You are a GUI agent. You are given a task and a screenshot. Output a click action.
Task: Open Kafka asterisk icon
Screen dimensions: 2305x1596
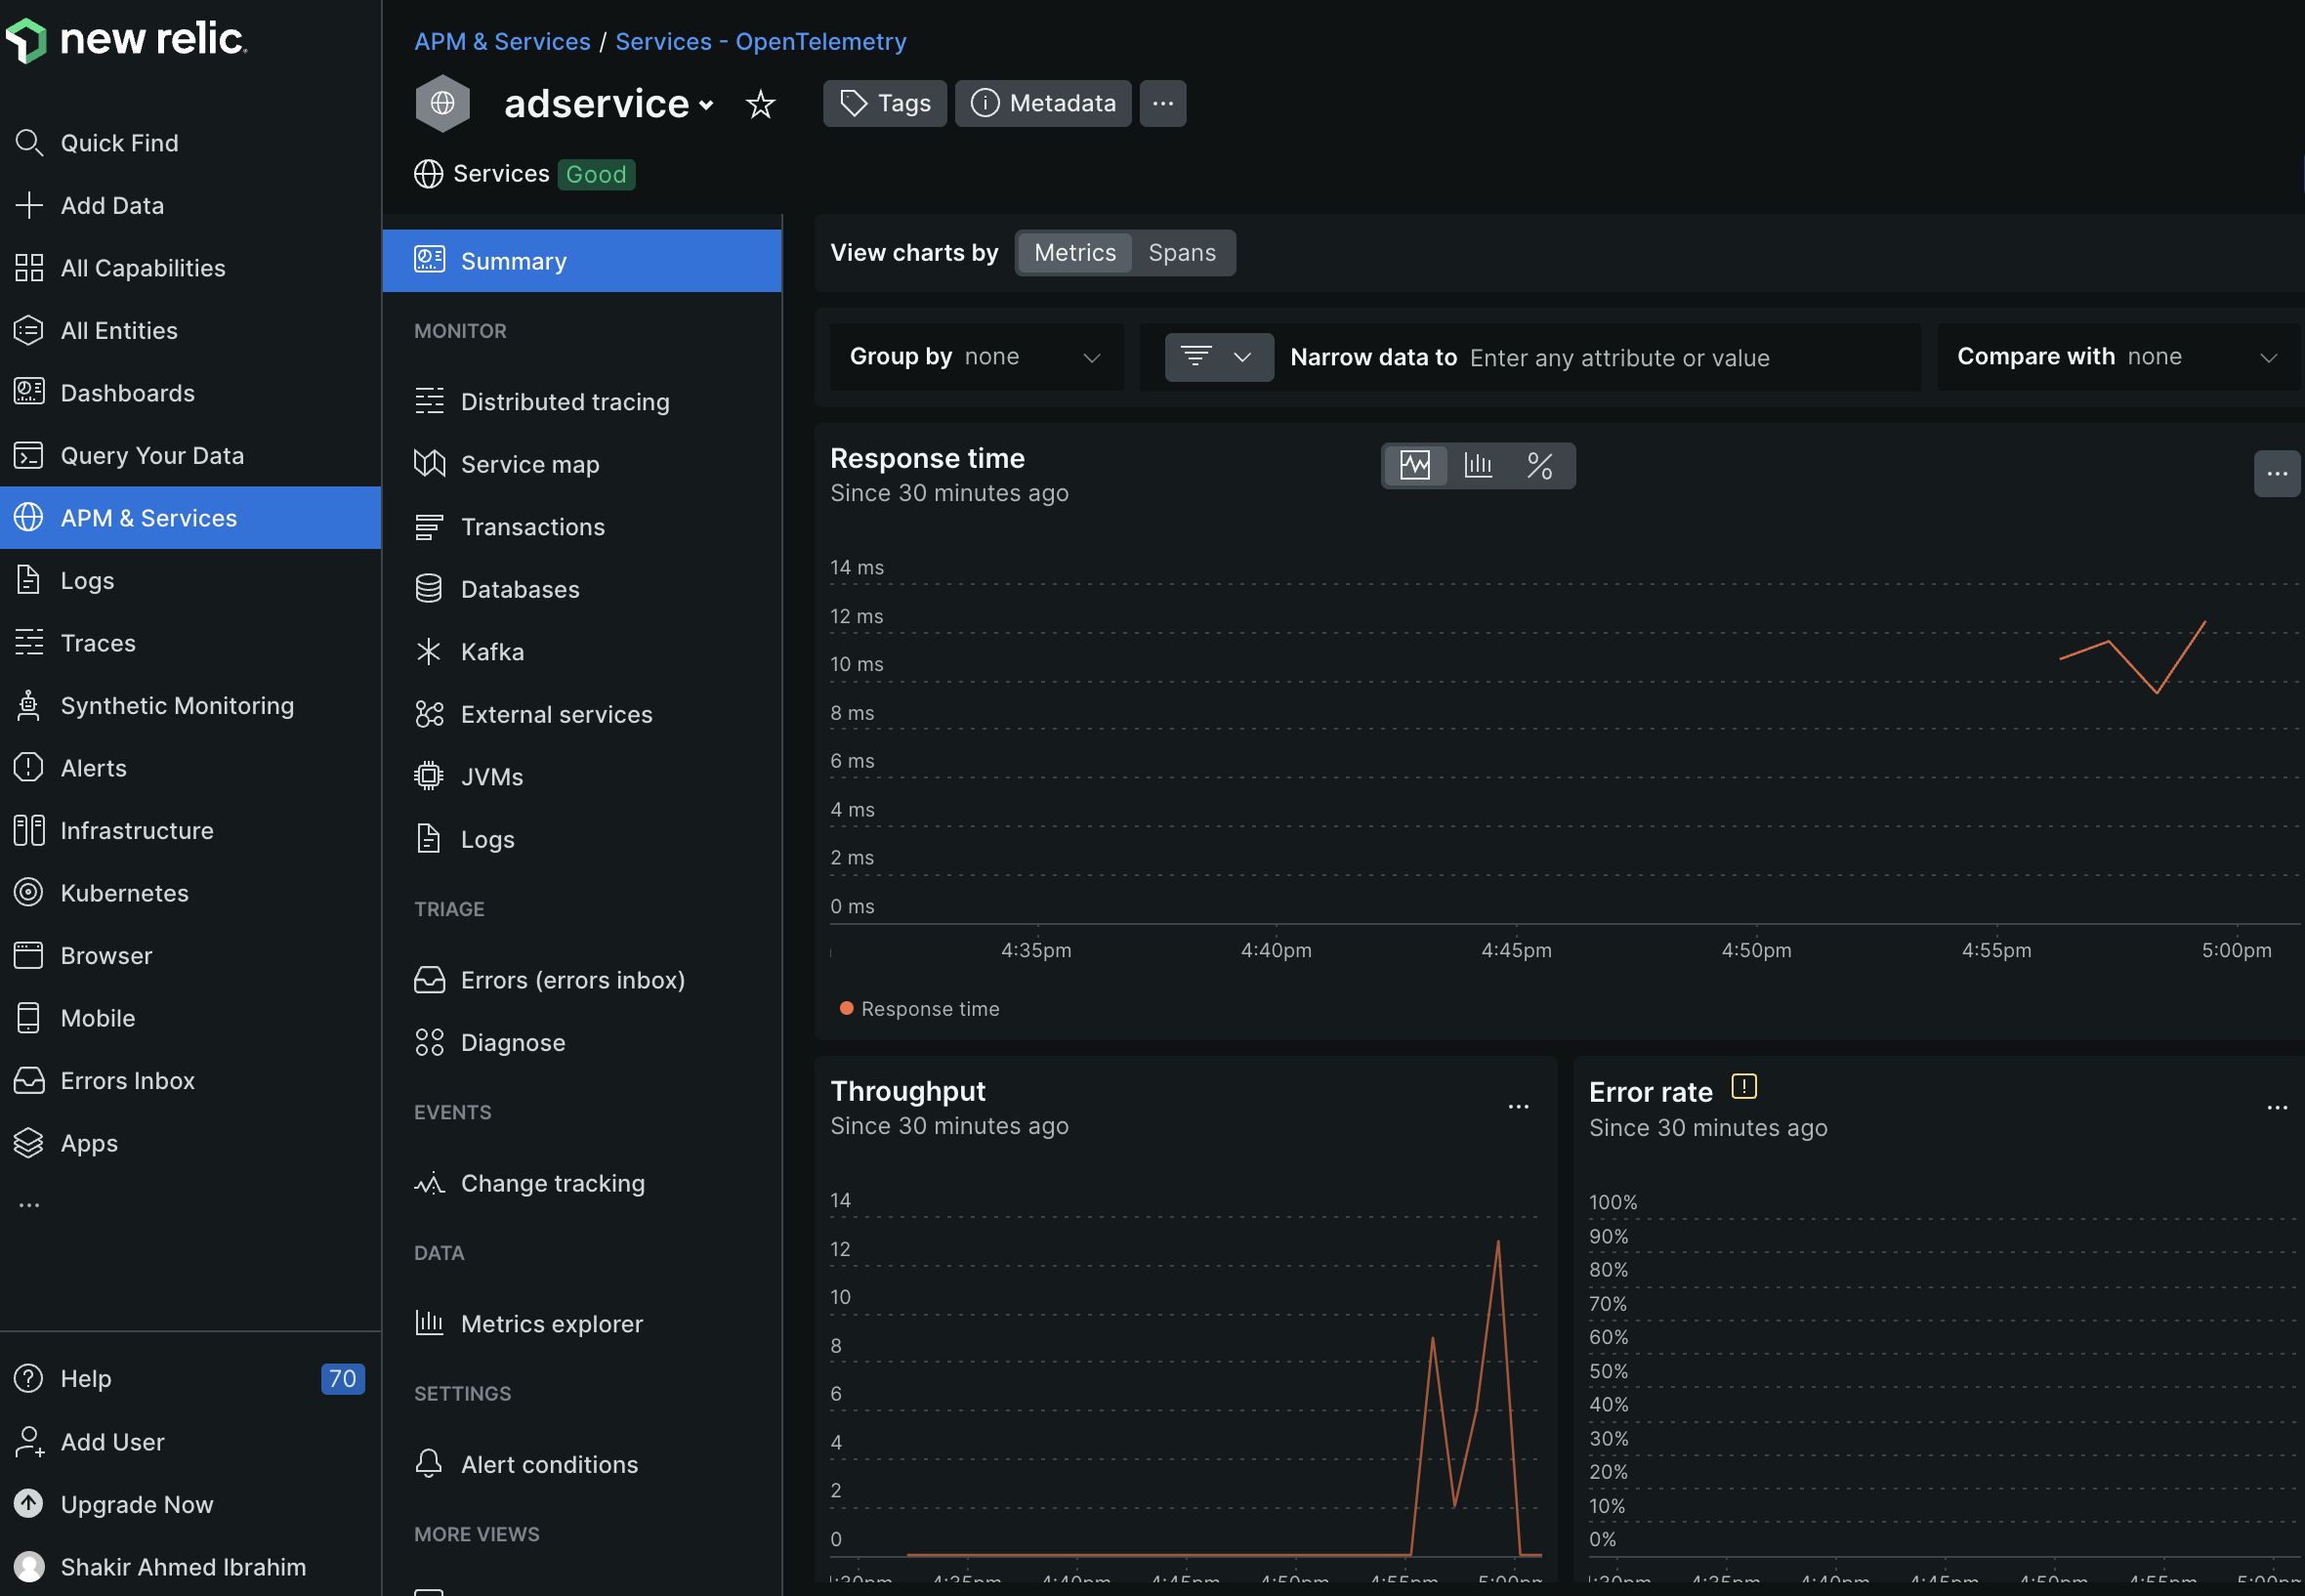[428, 651]
